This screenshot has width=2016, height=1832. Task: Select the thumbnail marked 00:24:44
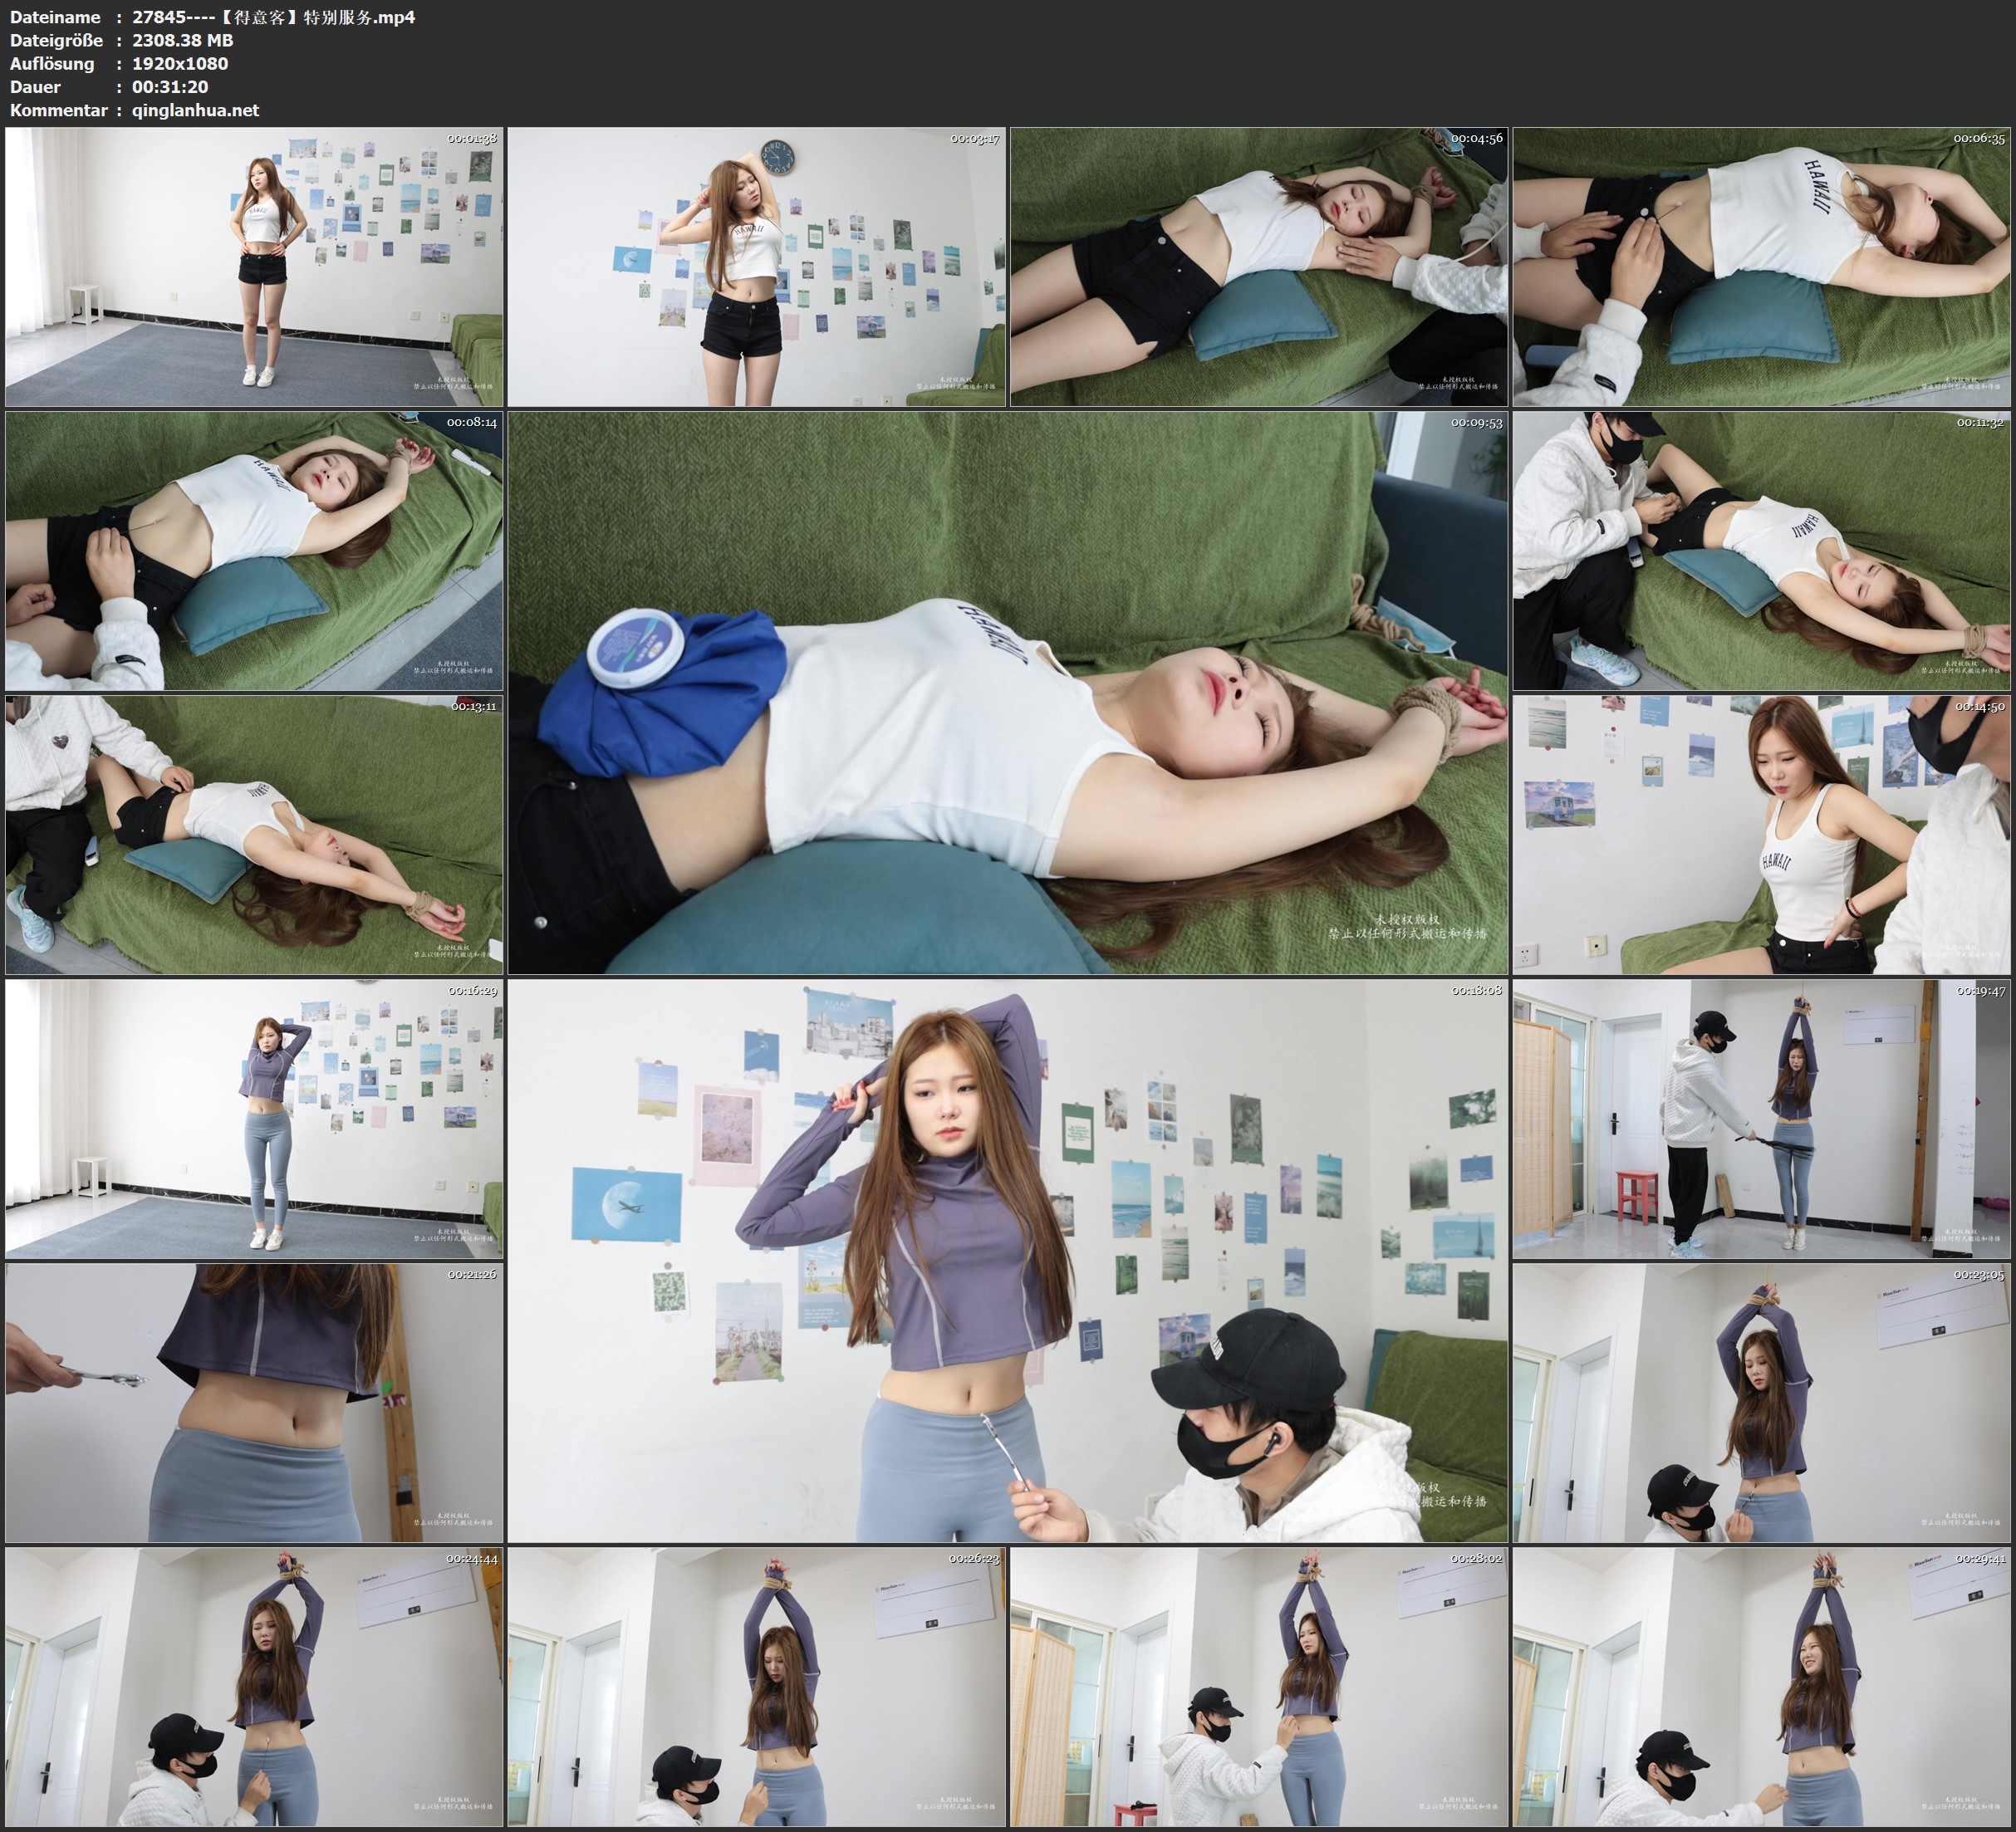tap(254, 1686)
